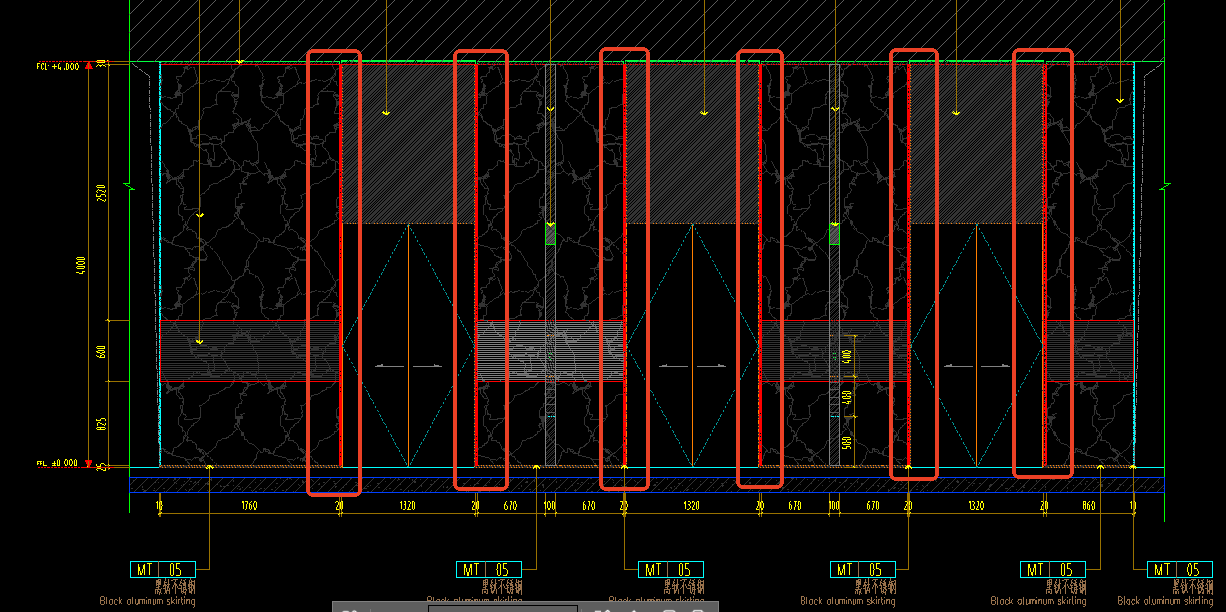Viewport: 1226px width, 612px height.
Task: Select the 4000 overall height dimension
Action: 81,265
